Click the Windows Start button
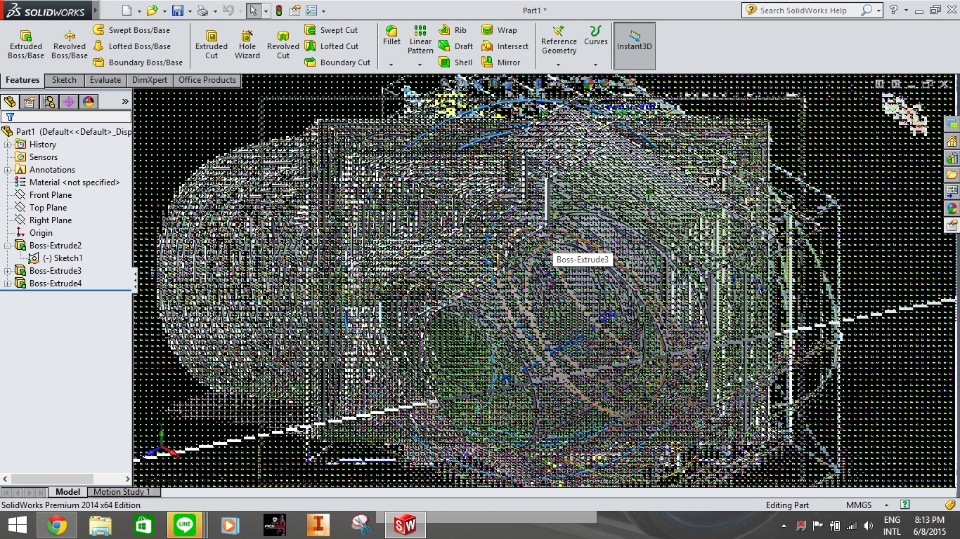960x539 pixels. tap(17, 526)
